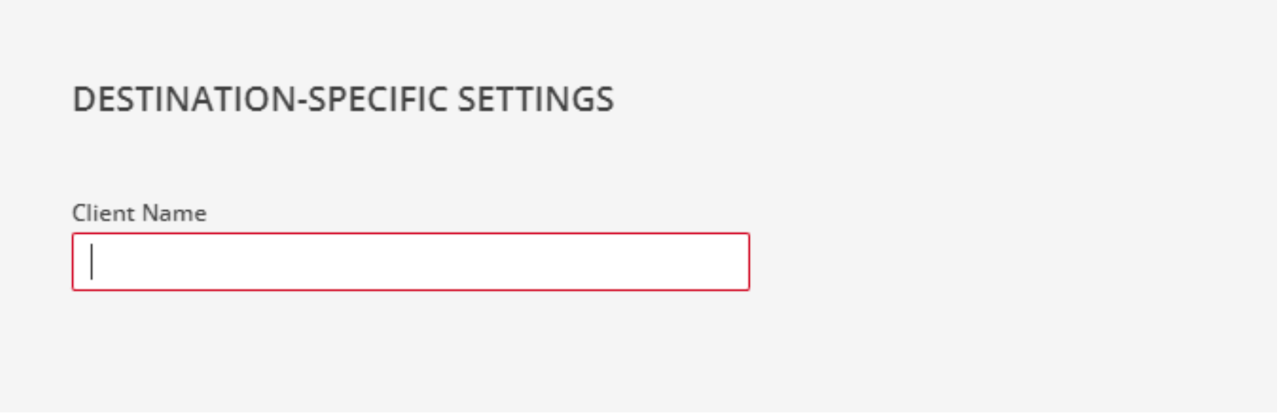Click the Client Name field label
Image resolution: width=1280 pixels, height=414 pixels.
tap(139, 213)
